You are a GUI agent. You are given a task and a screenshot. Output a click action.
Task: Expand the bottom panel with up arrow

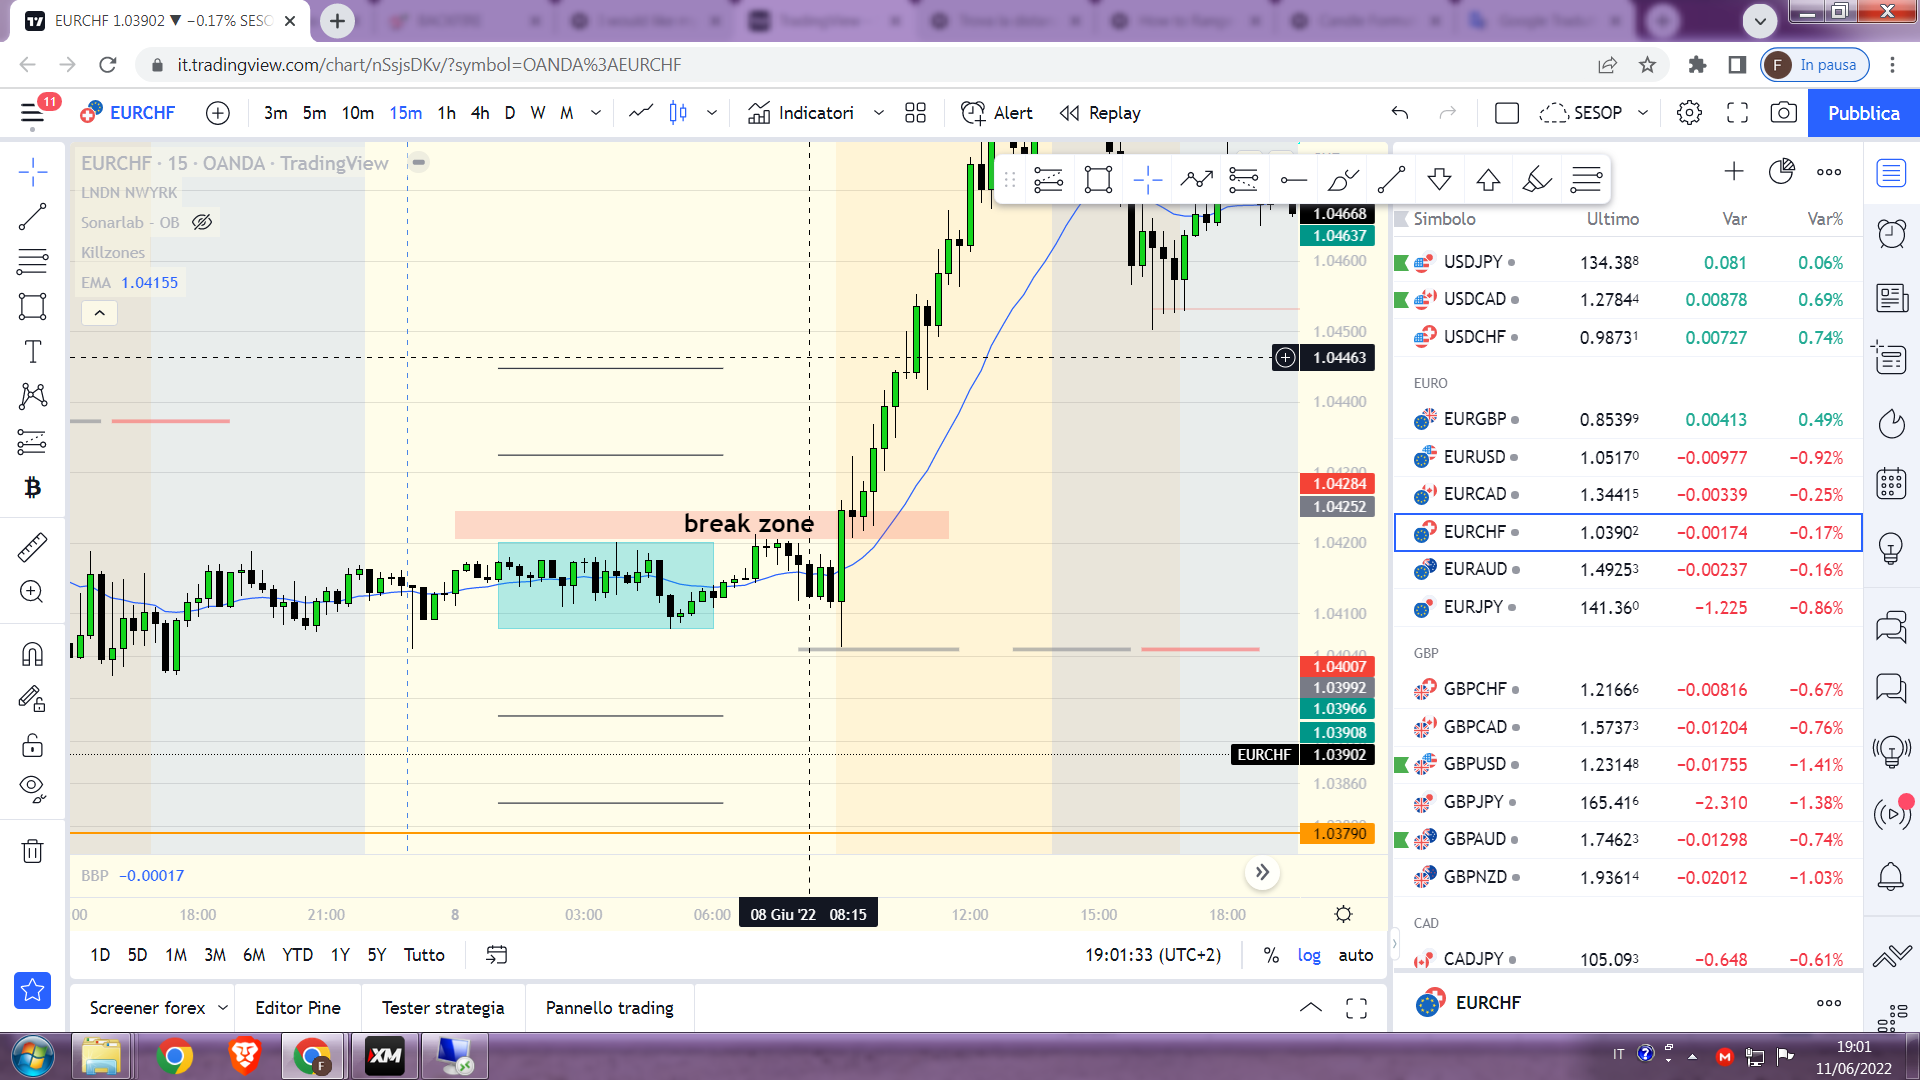coord(1311,1008)
